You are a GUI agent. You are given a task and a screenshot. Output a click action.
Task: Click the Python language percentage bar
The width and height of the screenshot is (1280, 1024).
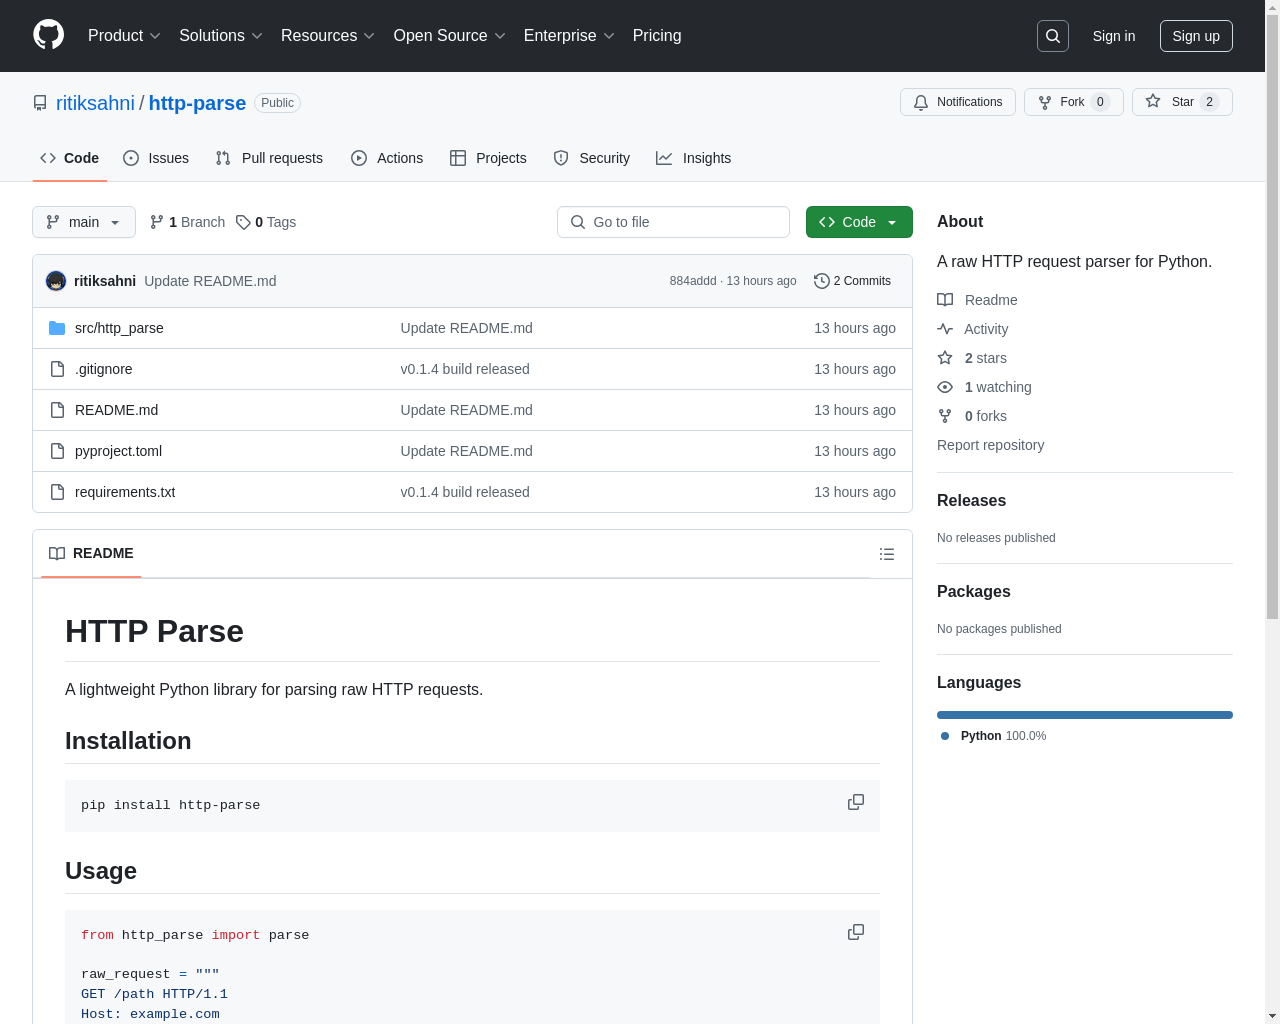tap(1085, 715)
